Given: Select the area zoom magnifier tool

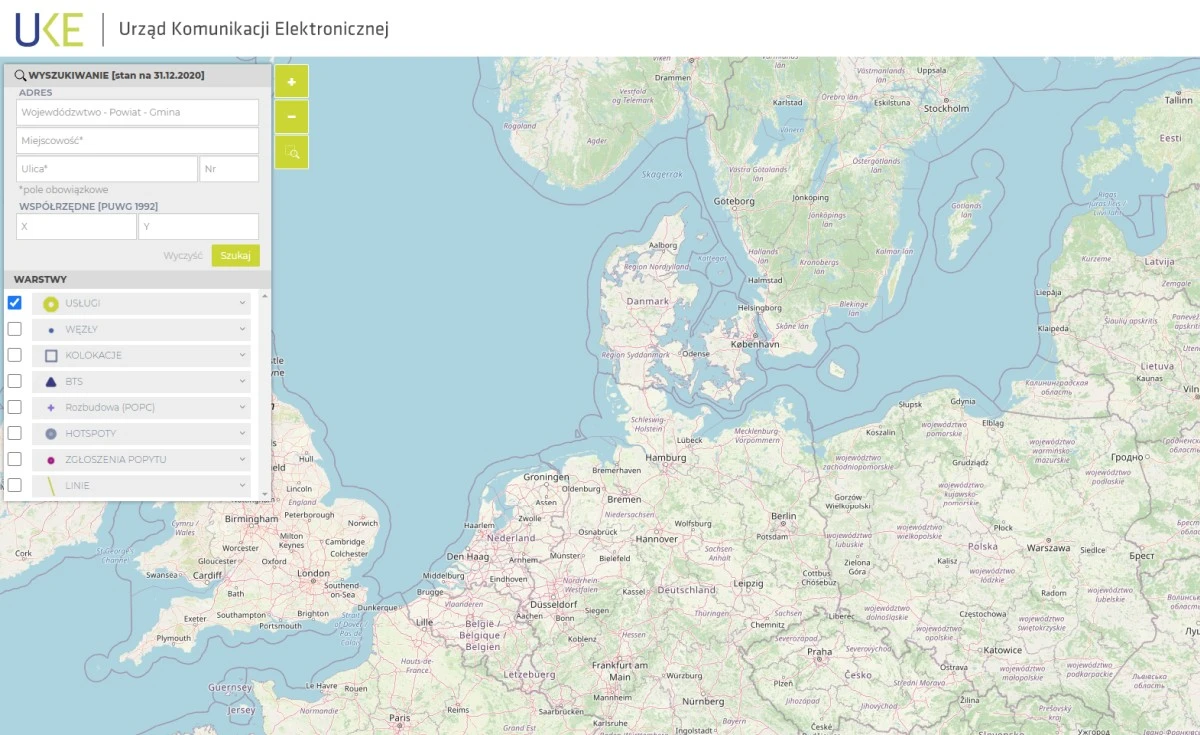Looking at the screenshot, I should [x=291, y=152].
